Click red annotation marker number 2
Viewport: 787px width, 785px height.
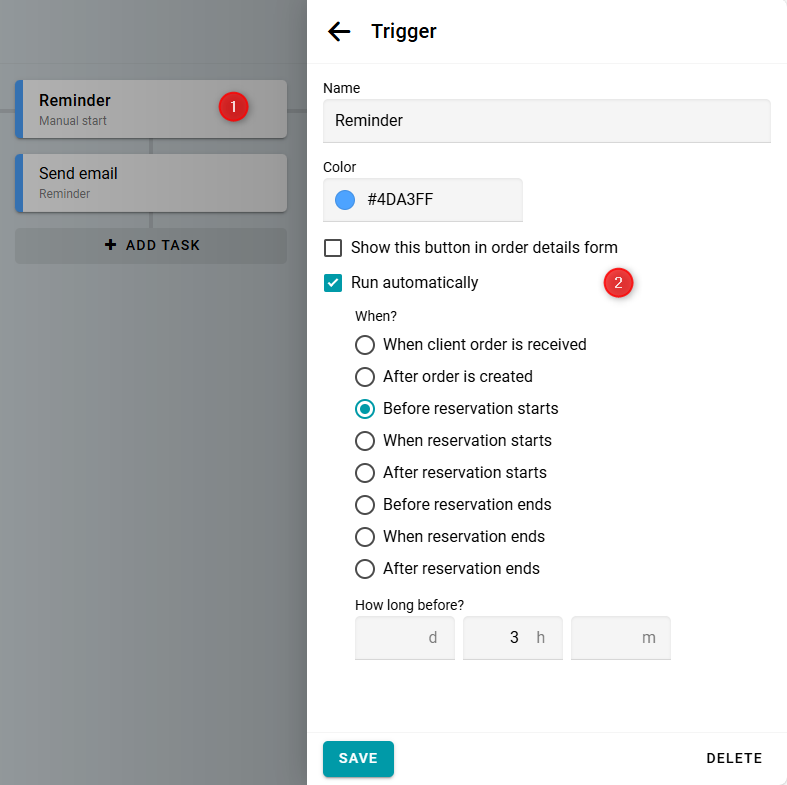pyautogui.click(x=618, y=283)
